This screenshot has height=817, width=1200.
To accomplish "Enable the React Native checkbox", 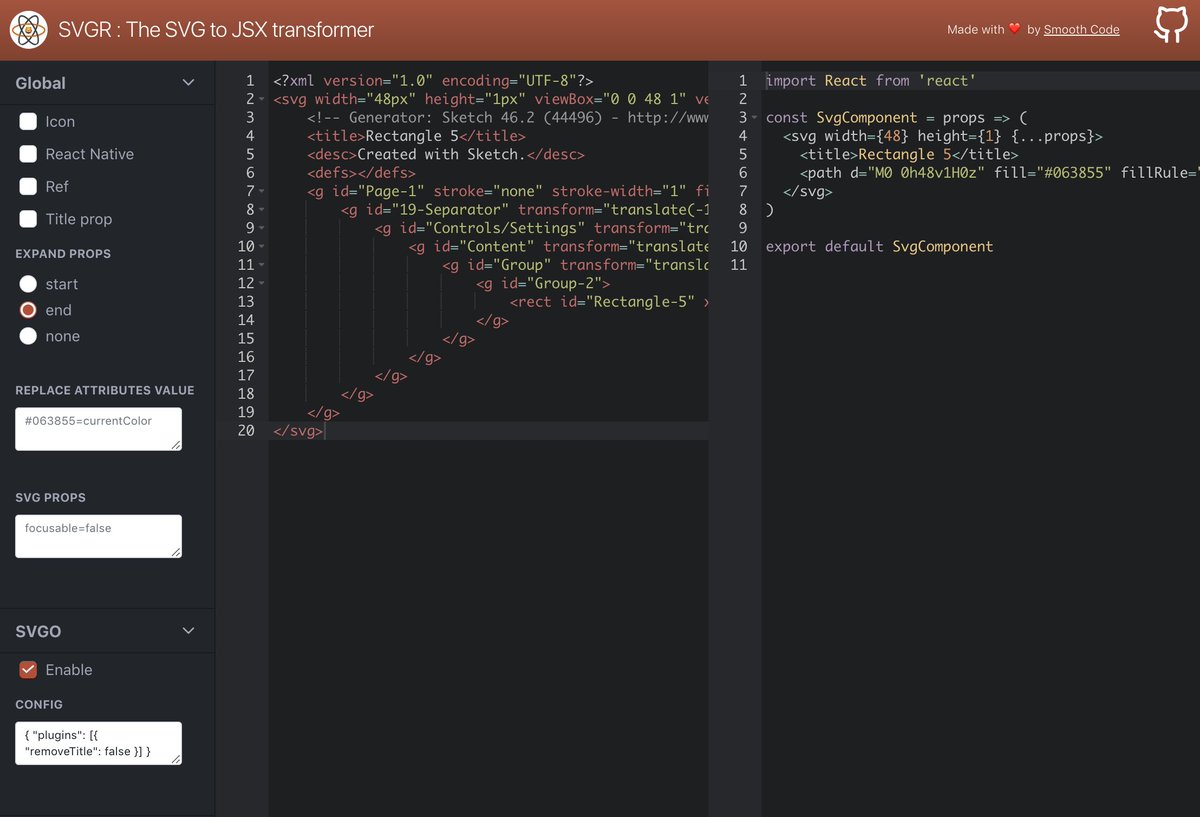I will [28, 154].
